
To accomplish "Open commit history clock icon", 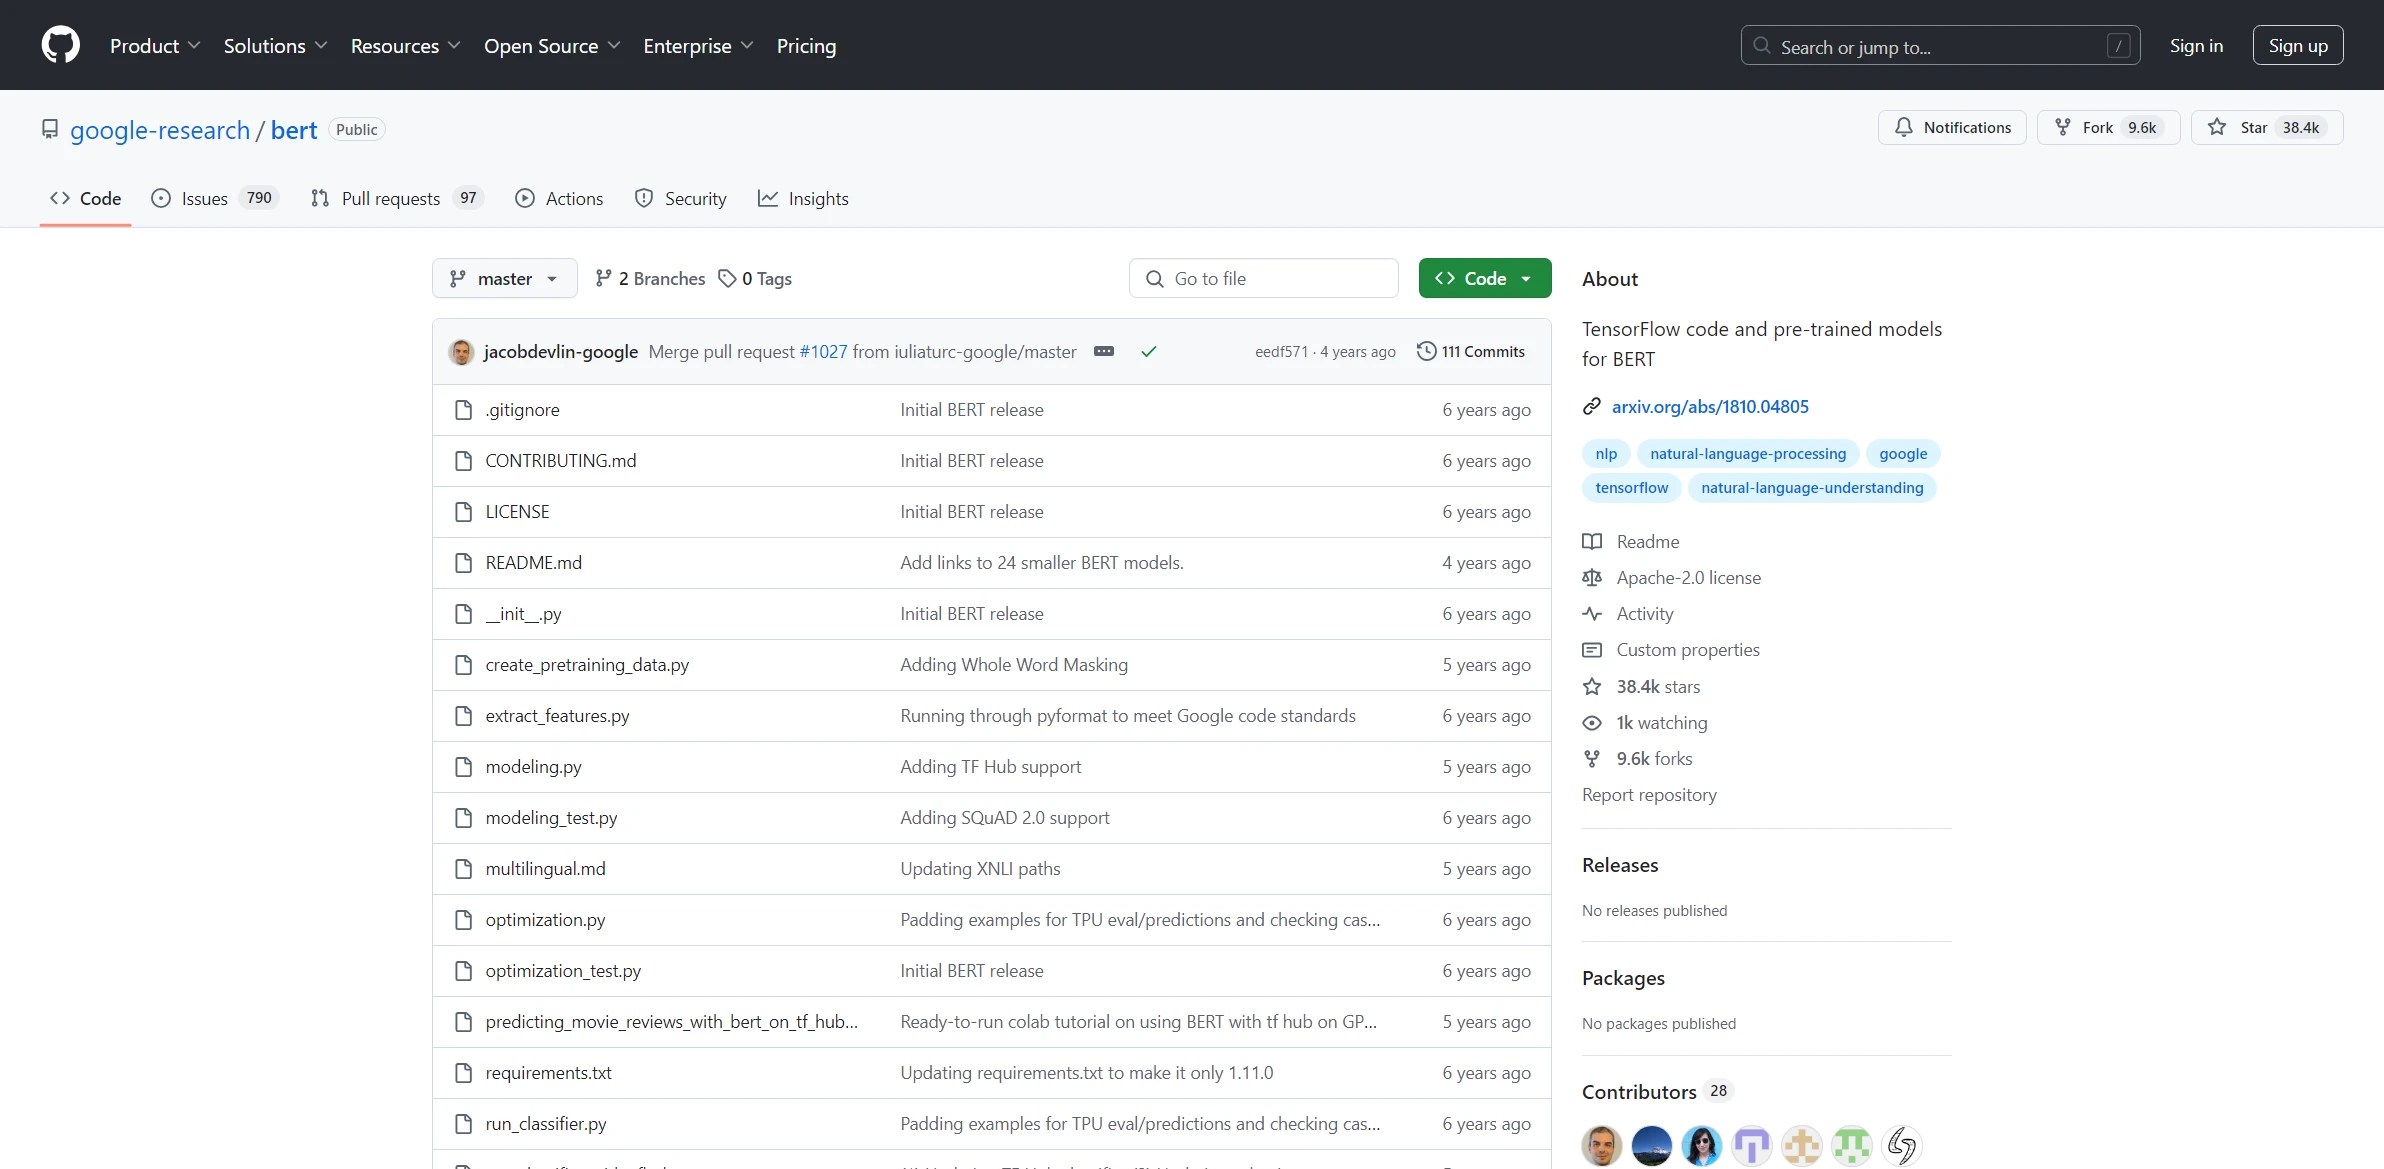I will (1426, 351).
